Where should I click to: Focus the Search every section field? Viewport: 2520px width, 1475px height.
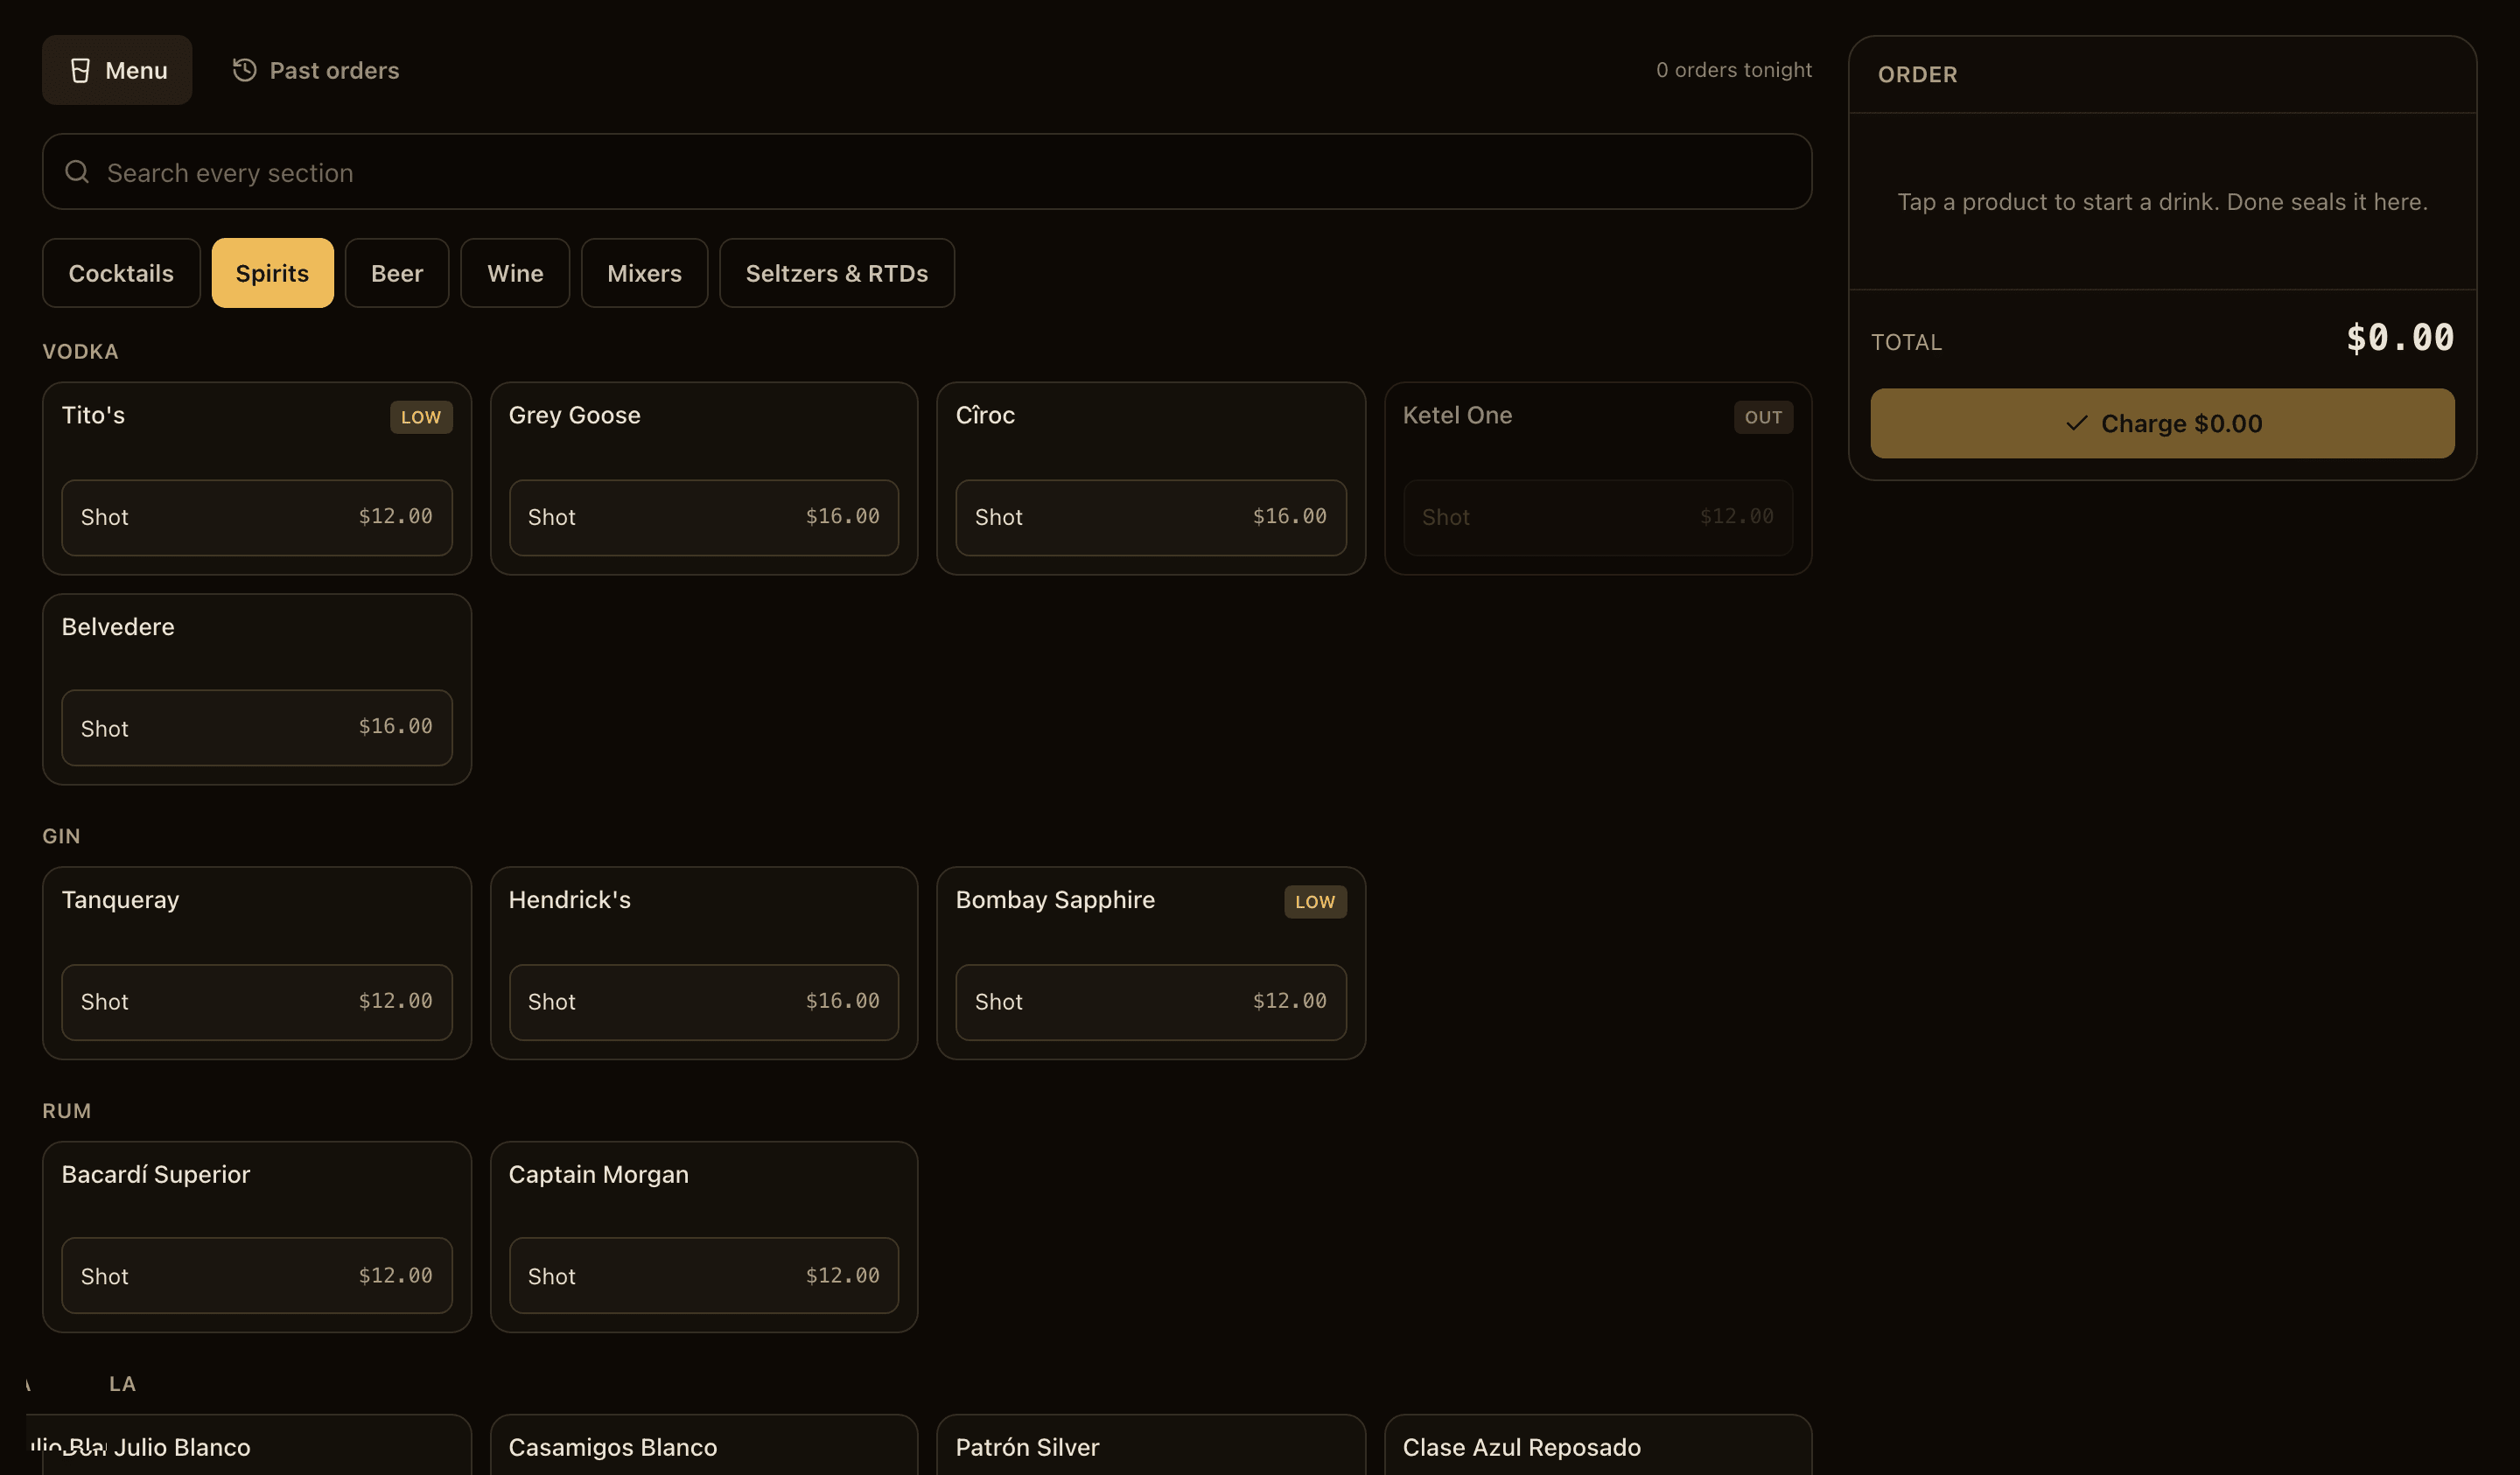927,172
